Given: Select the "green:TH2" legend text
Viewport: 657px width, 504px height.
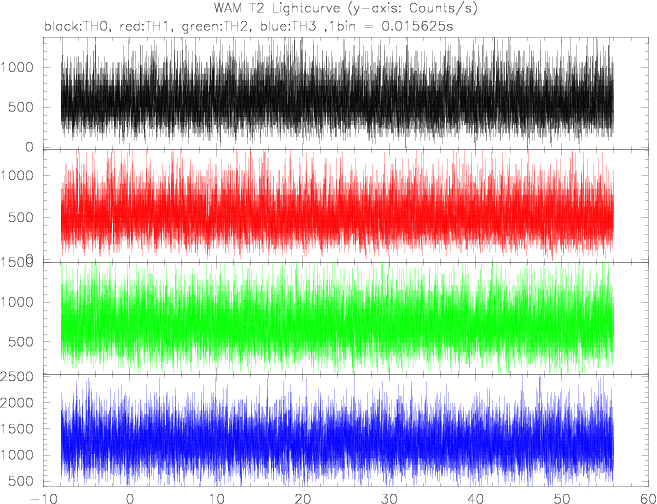Looking at the screenshot, I should (216, 27).
